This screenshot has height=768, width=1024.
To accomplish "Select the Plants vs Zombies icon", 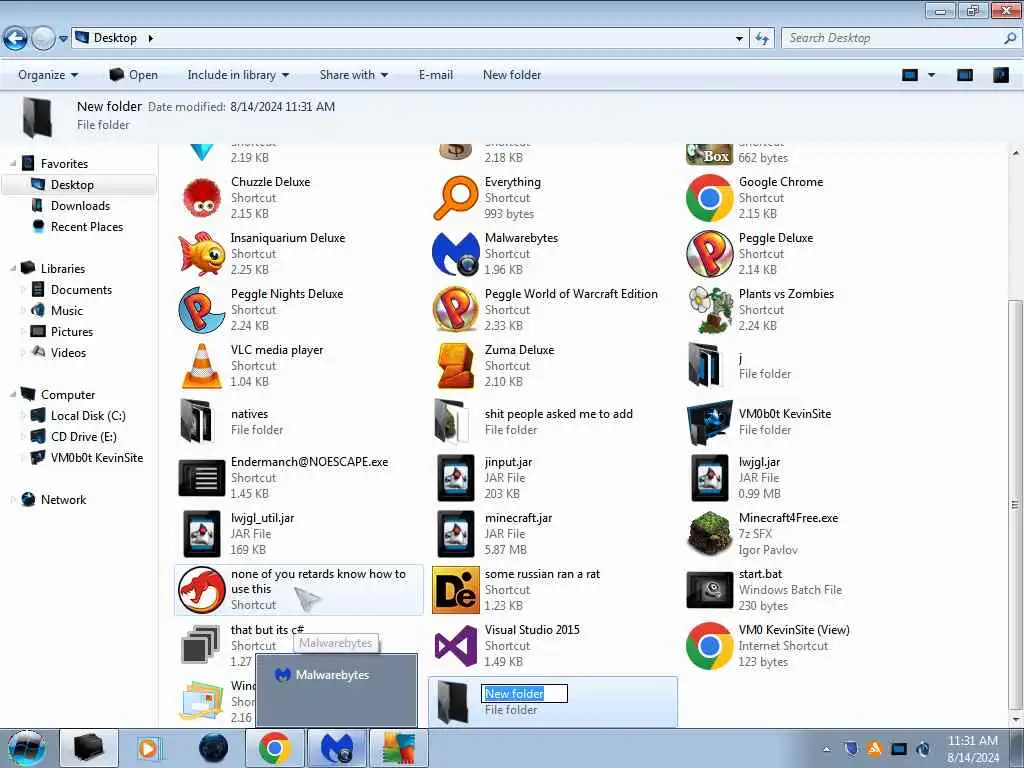I will click(x=710, y=310).
